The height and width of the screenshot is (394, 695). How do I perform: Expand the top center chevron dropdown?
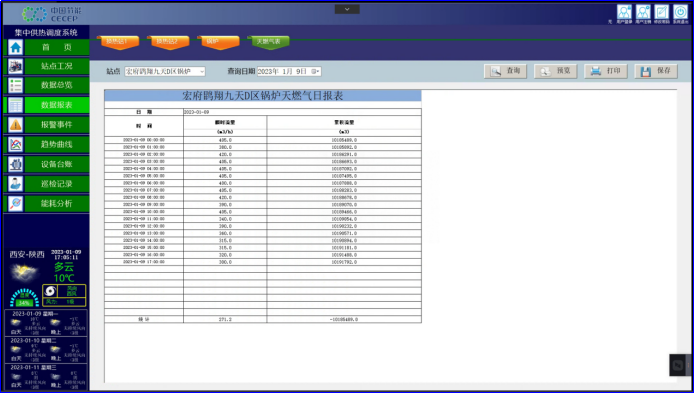click(x=347, y=9)
